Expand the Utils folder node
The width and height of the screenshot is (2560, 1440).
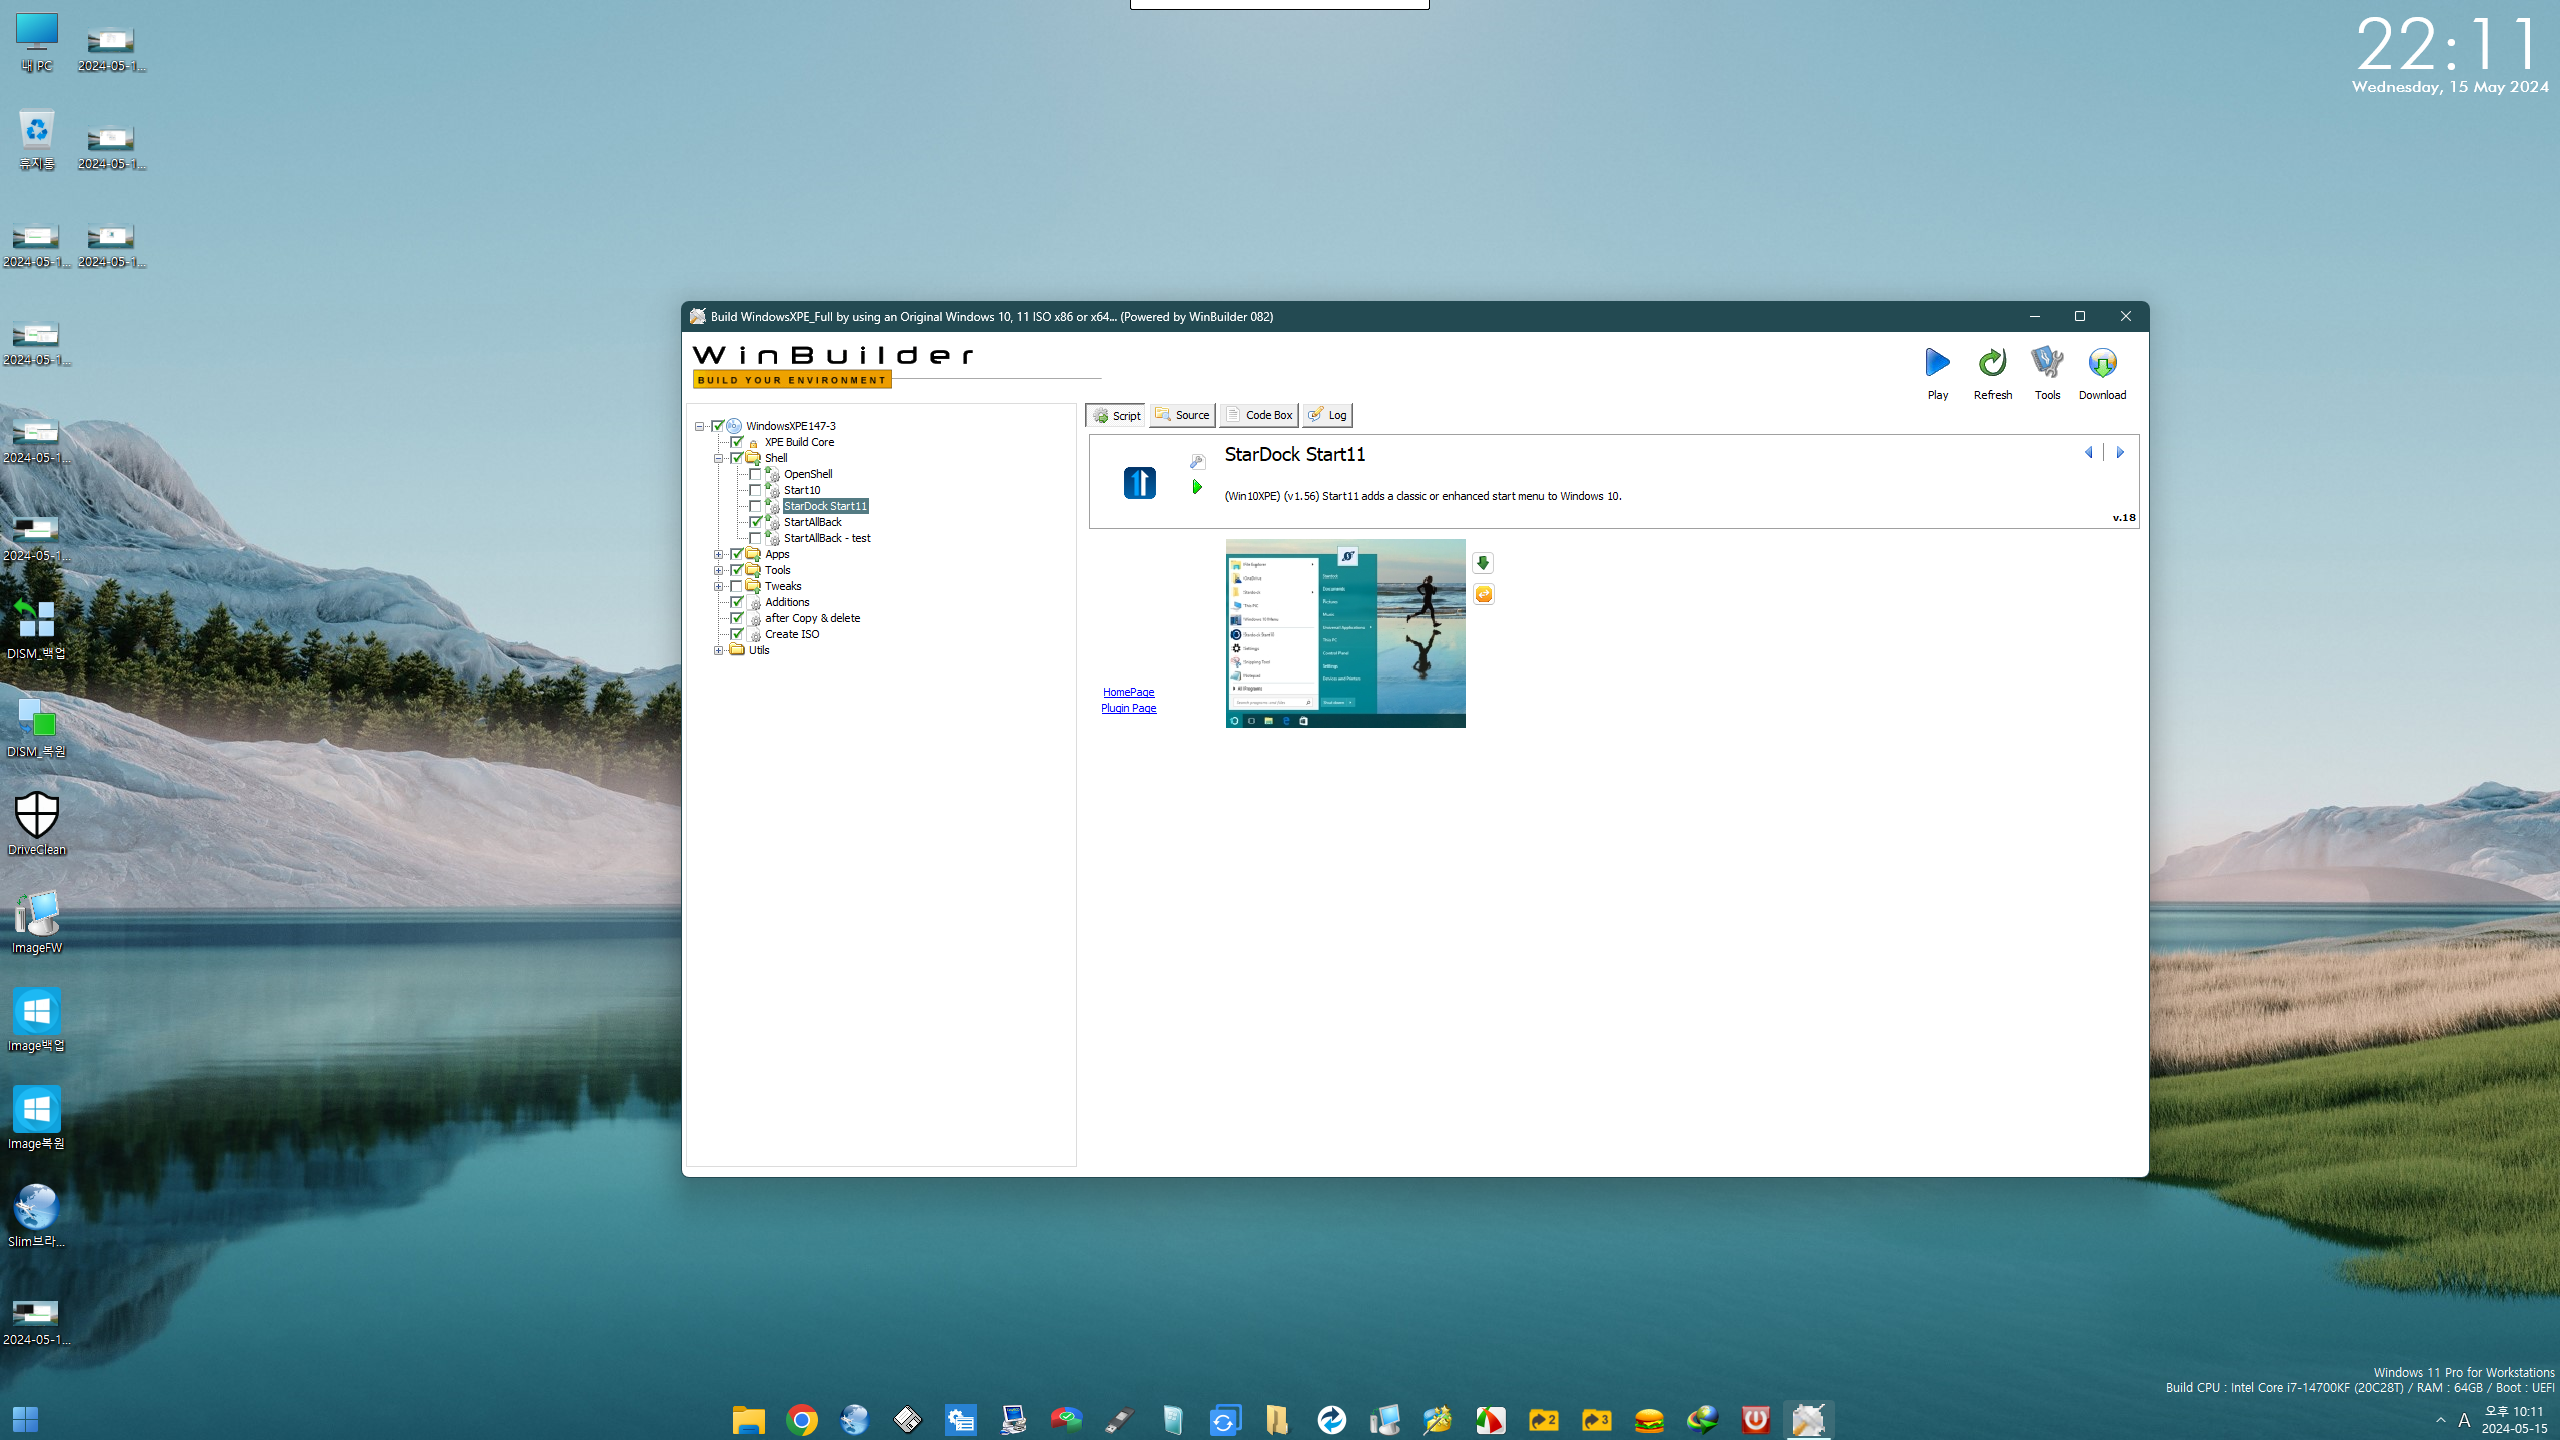pos(719,650)
